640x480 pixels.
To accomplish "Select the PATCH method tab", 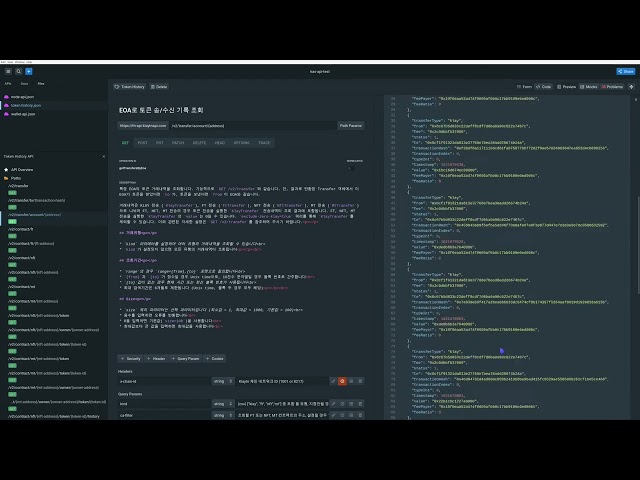I will click(x=178, y=143).
